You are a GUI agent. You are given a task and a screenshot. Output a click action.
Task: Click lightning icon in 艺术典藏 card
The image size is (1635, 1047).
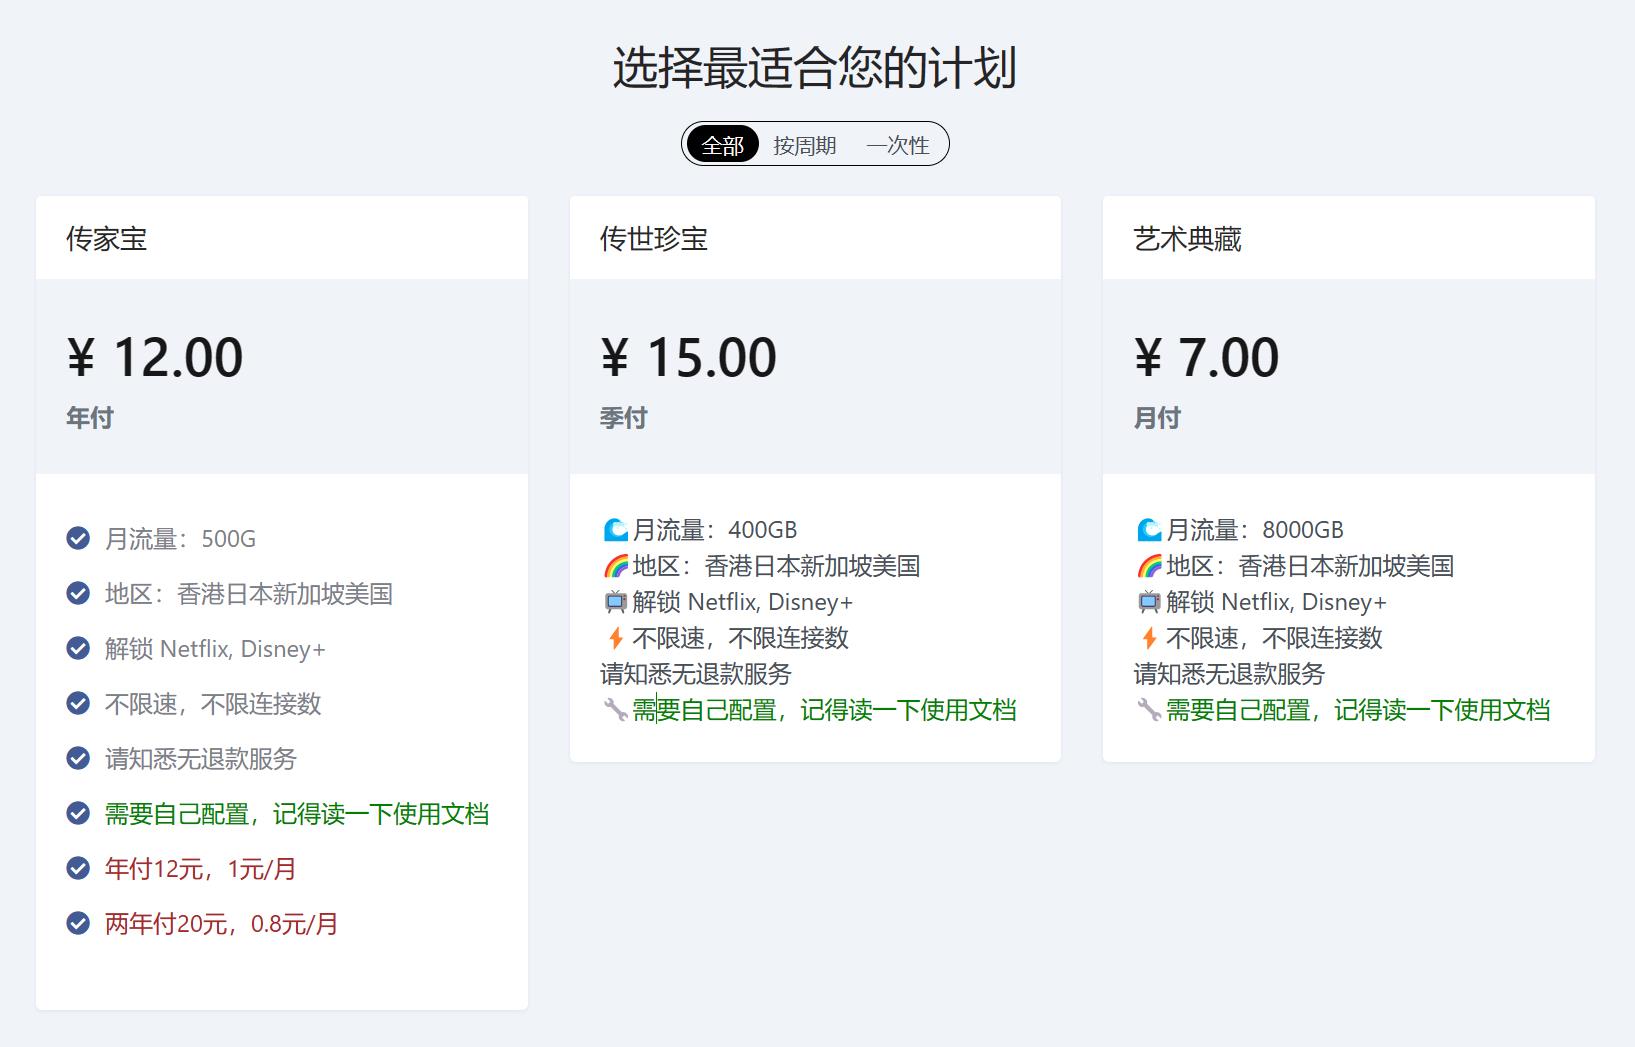(x=1150, y=638)
